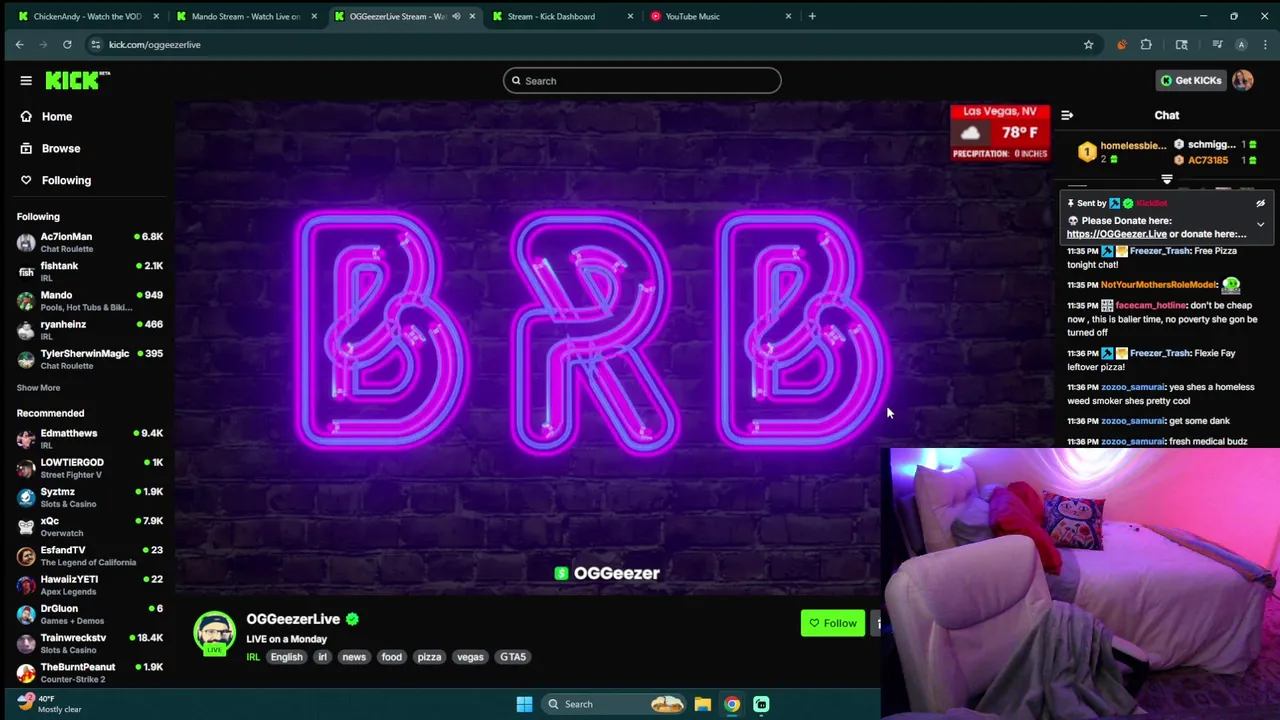This screenshot has height=720, width=1280.
Task: Select the vegas tag
Action: point(470,657)
